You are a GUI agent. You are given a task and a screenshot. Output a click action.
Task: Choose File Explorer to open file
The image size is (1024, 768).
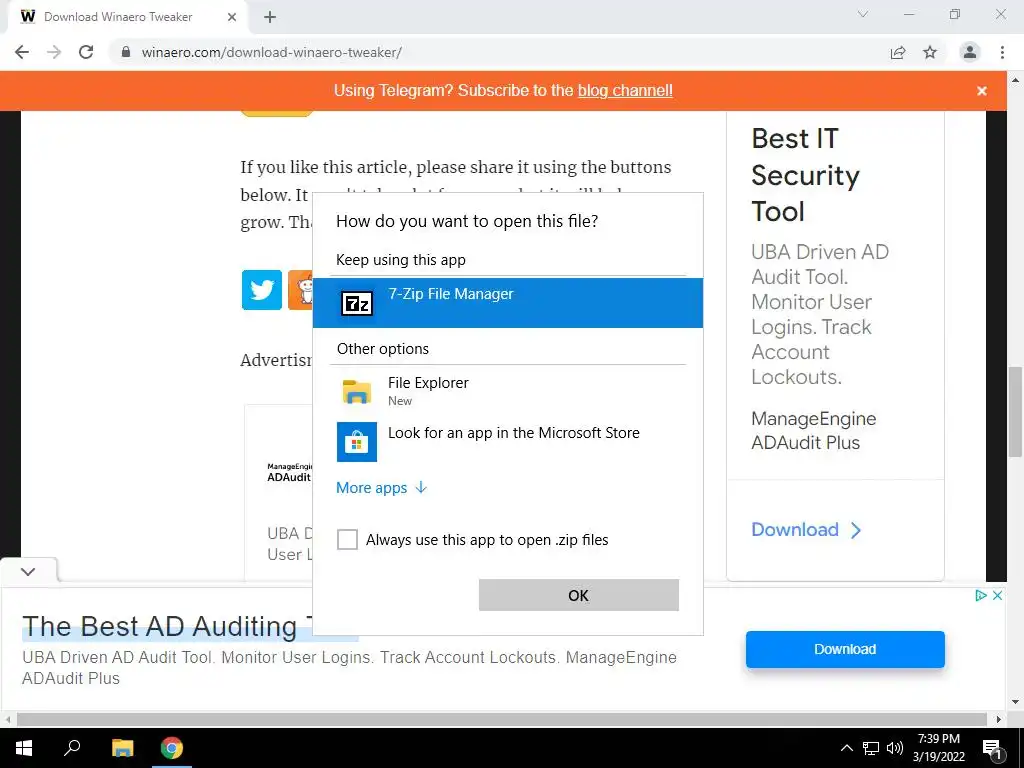(x=507, y=391)
